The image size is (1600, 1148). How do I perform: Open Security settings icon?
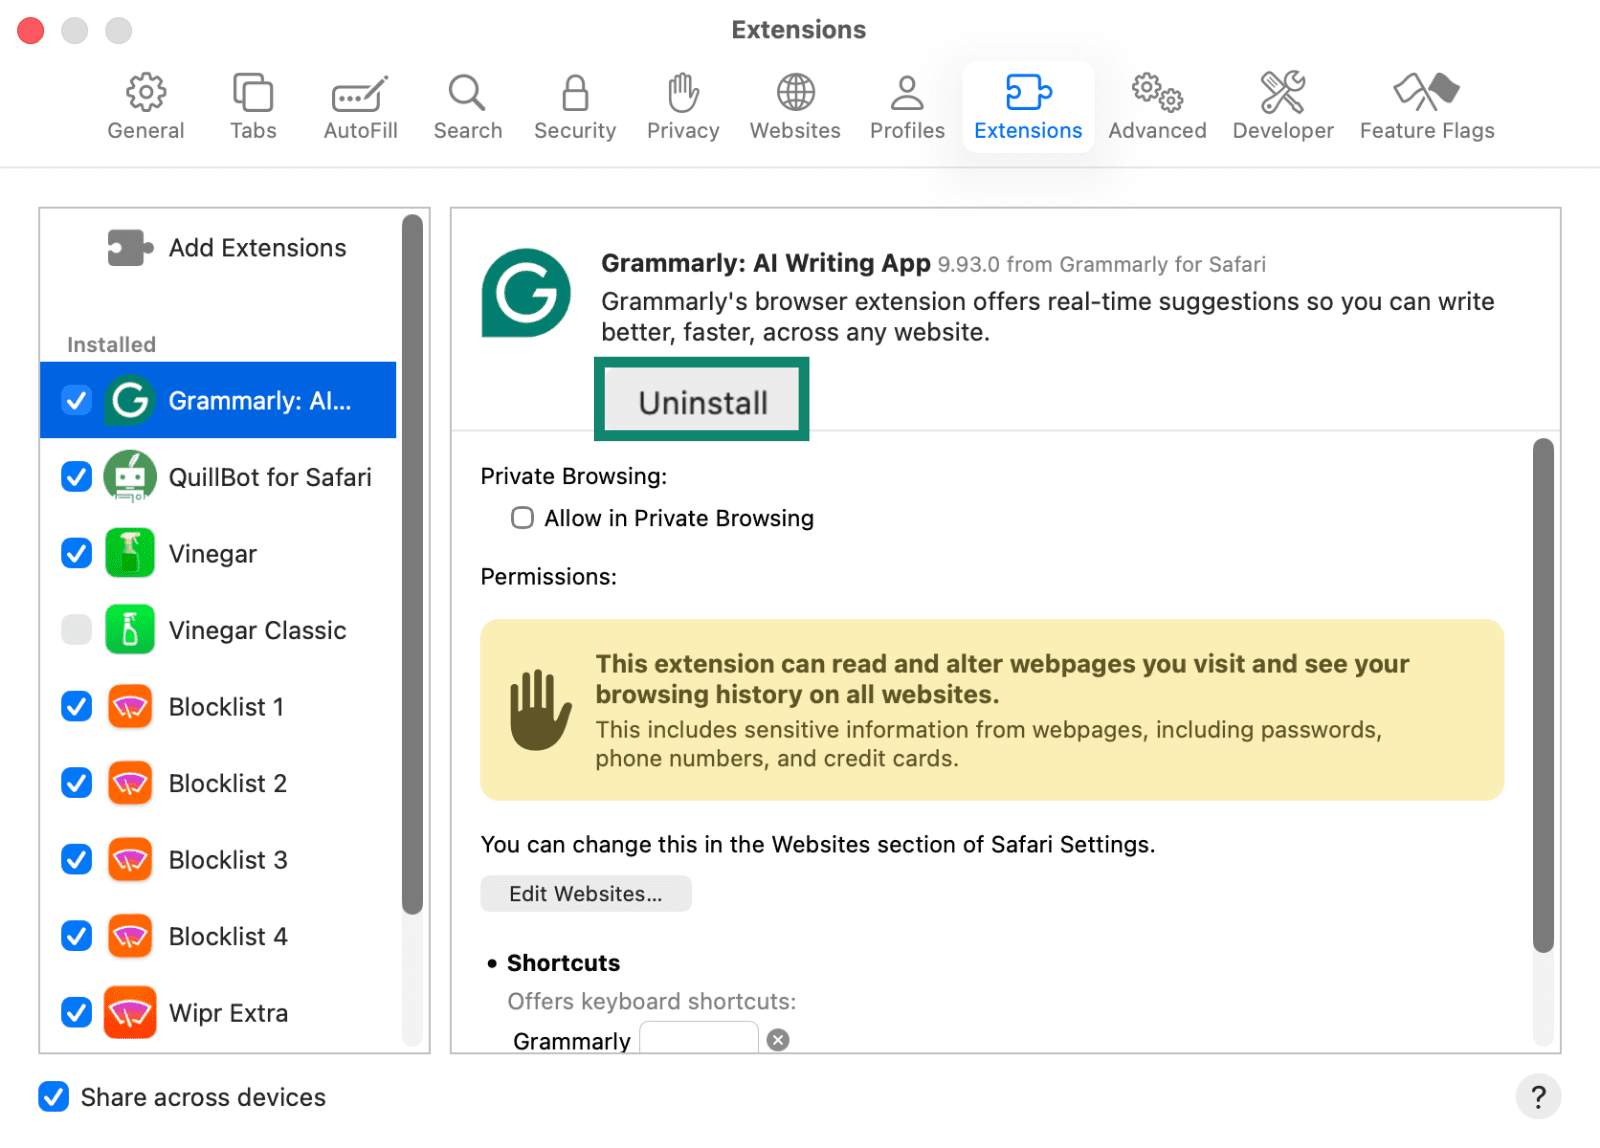573,95
